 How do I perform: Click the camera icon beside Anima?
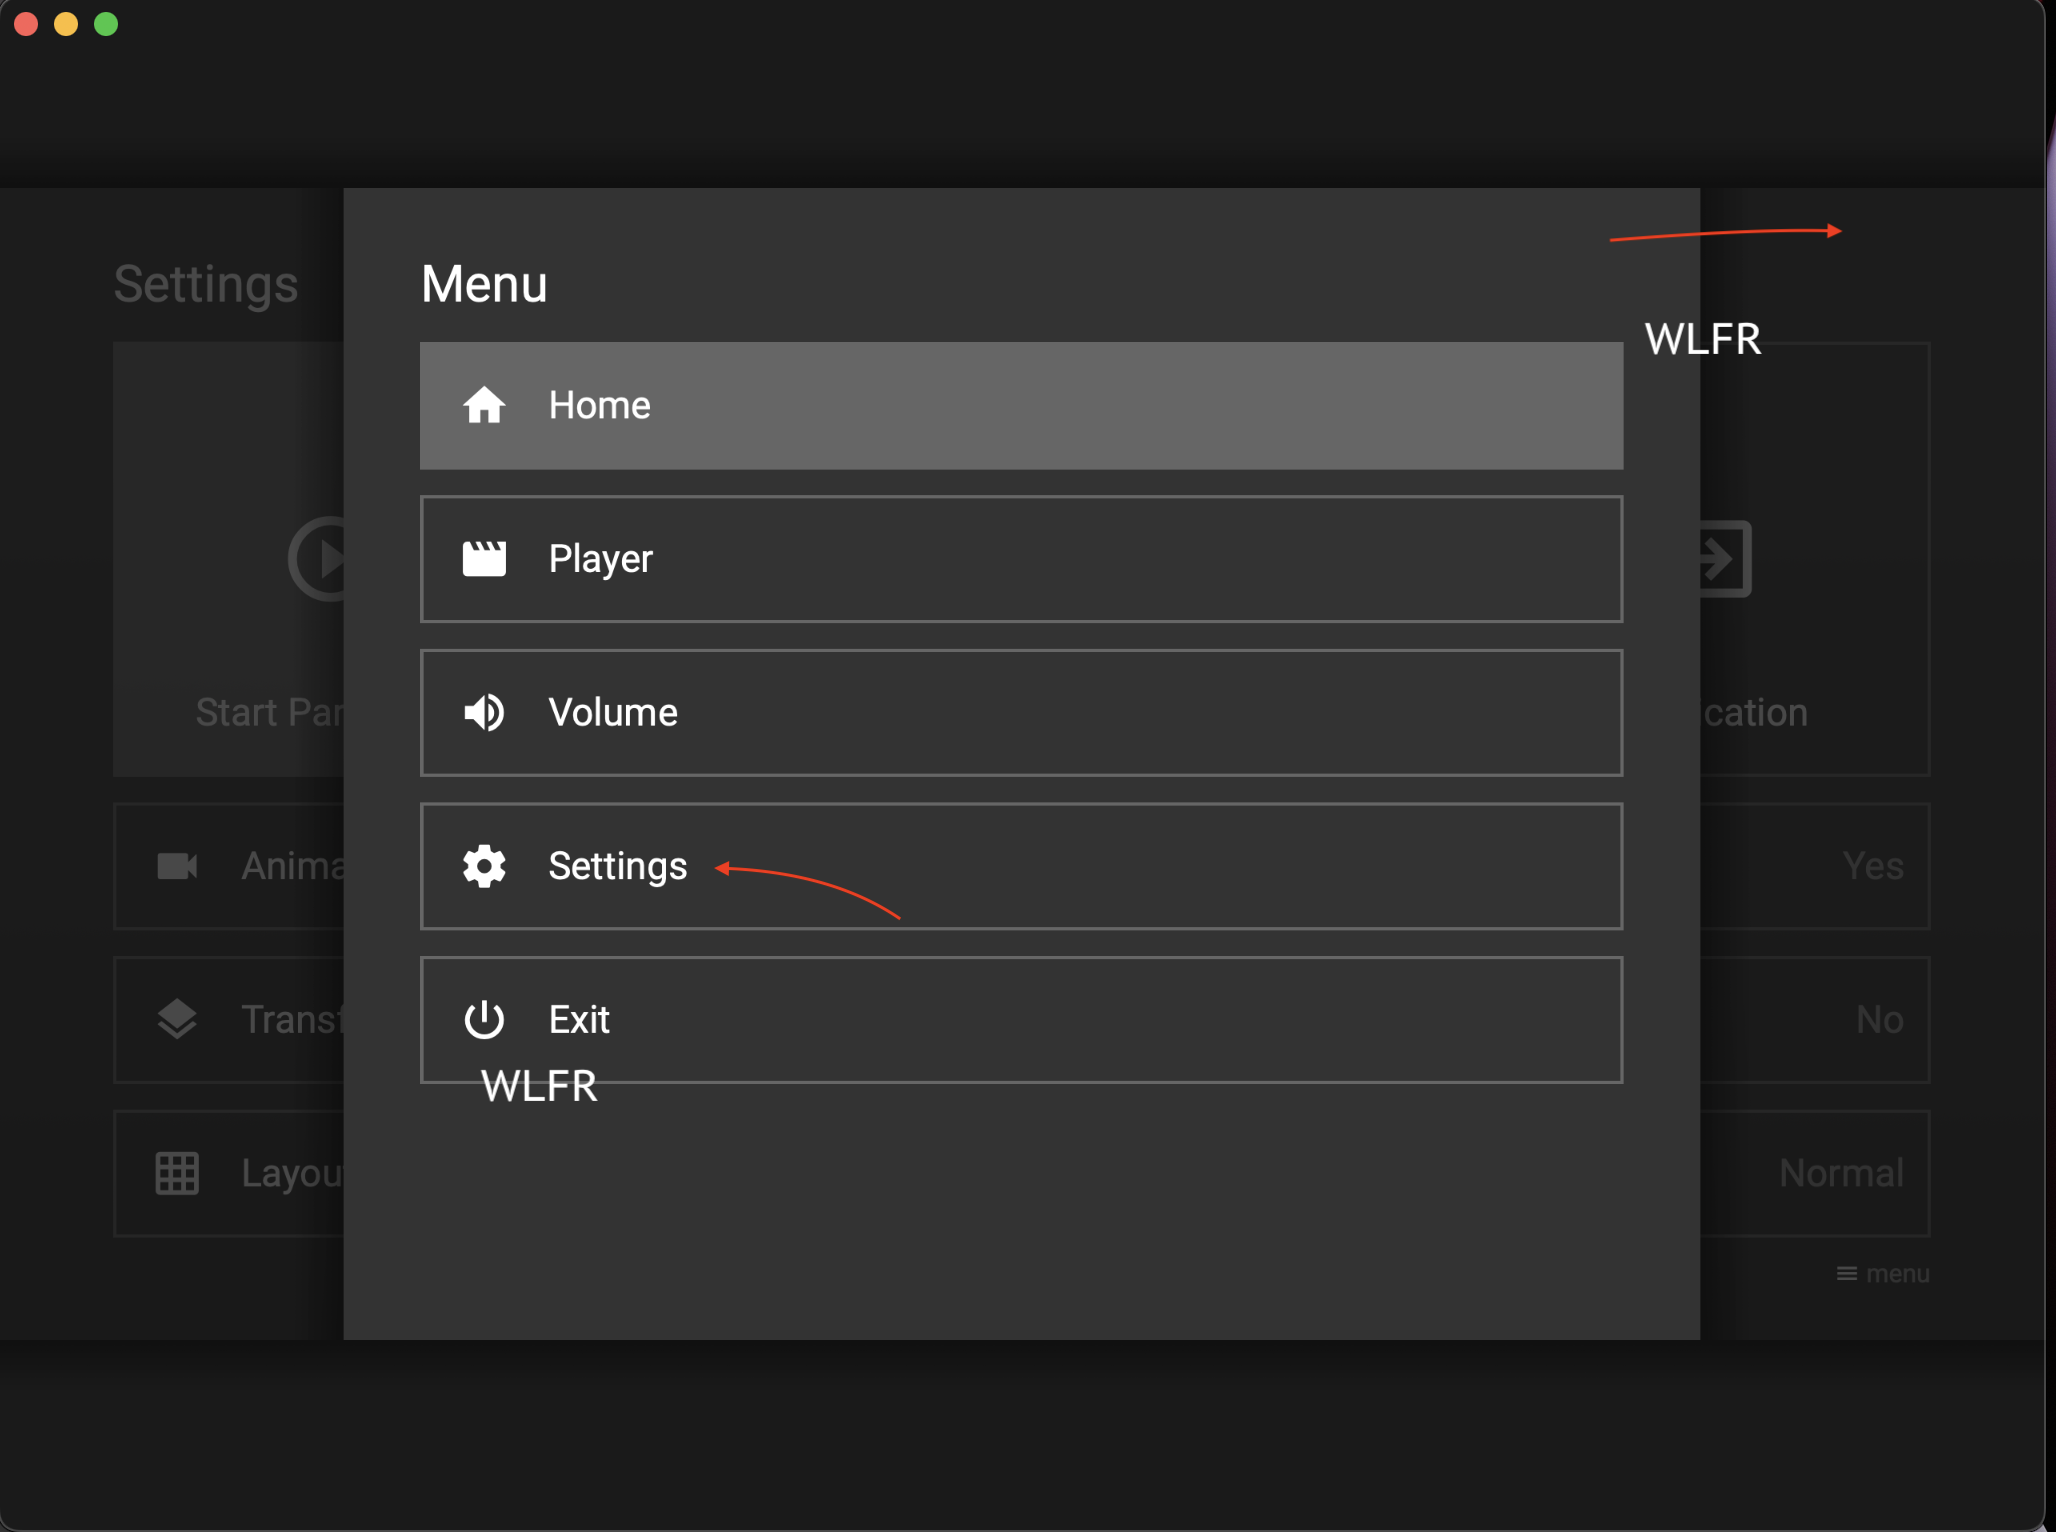(x=177, y=866)
